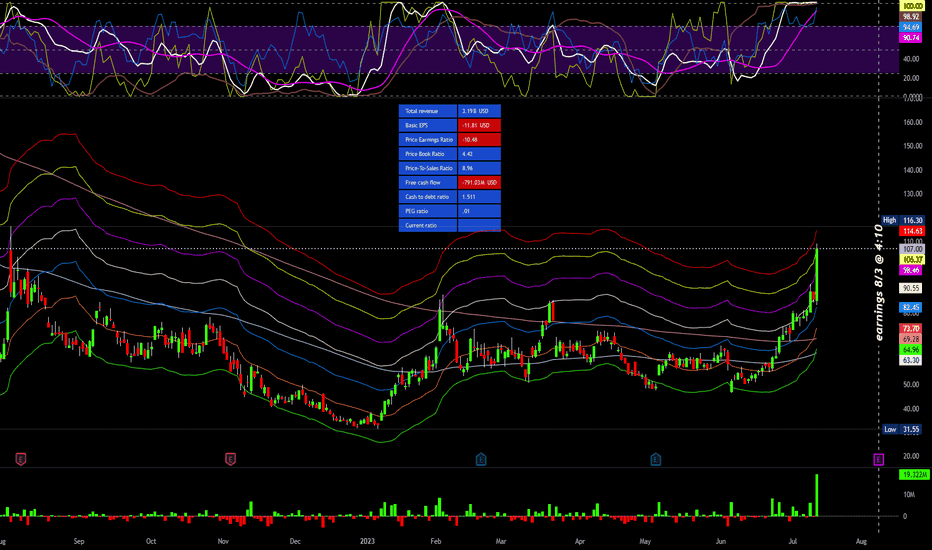Viewport: 932px width, 550px height.
Task: Select the Free cash flow label
Action: pos(428,183)
